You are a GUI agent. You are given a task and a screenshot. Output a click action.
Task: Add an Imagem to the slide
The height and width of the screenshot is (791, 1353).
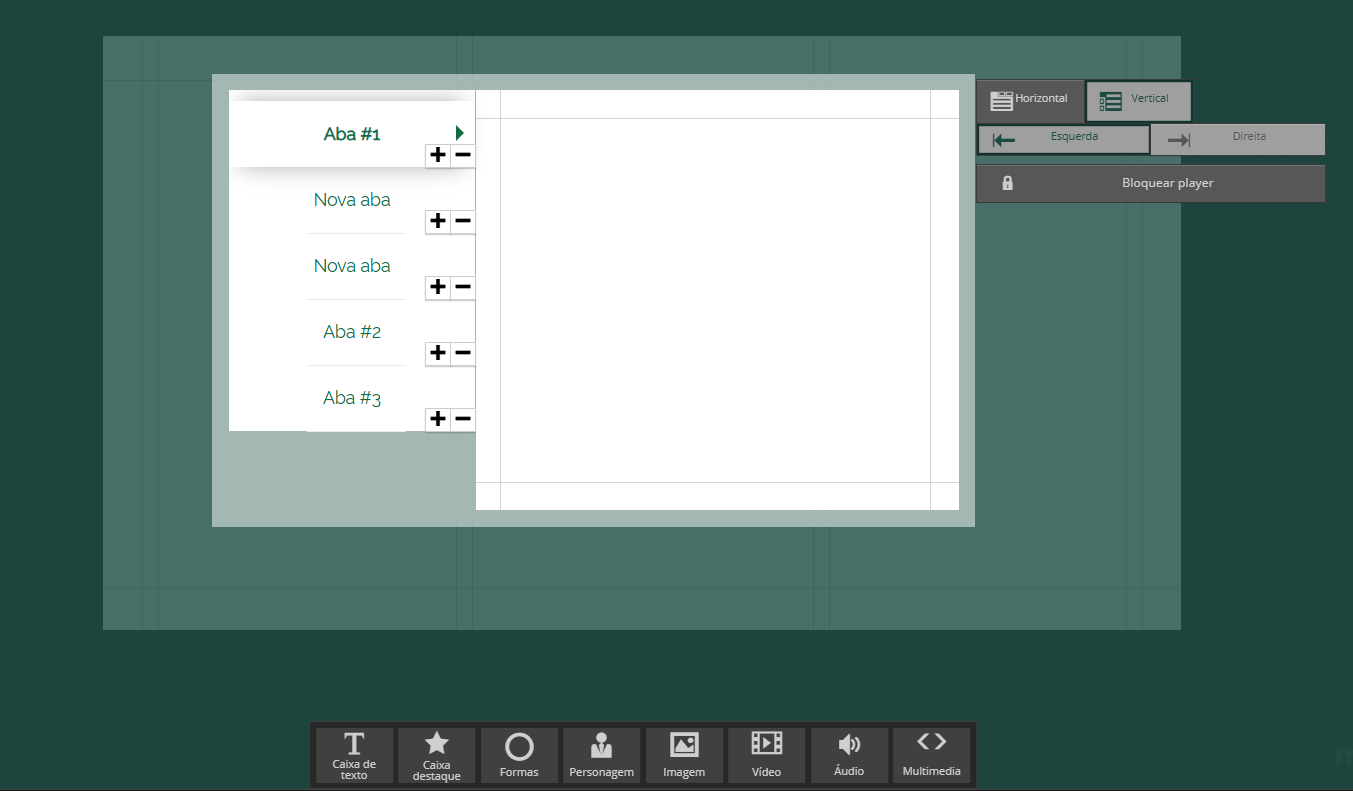(684, 755)
